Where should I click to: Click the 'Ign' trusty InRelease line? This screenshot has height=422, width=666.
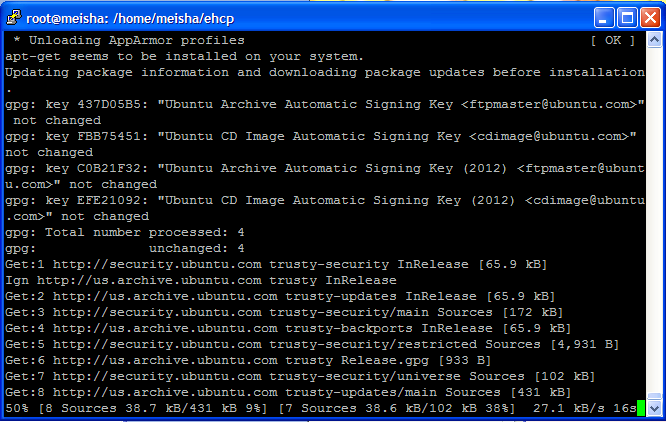click(200, 281)
